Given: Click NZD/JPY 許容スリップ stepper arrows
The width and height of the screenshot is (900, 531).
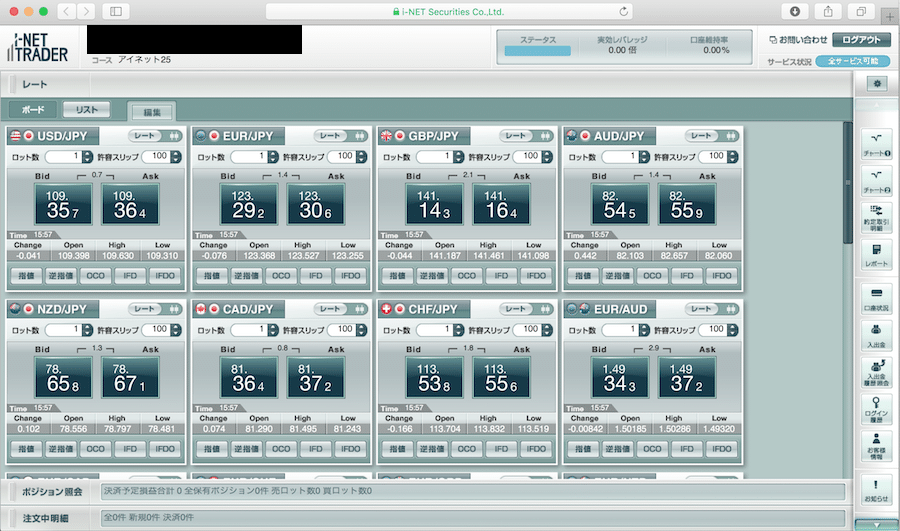Looking at the screenshot, I should pos(176,330).
